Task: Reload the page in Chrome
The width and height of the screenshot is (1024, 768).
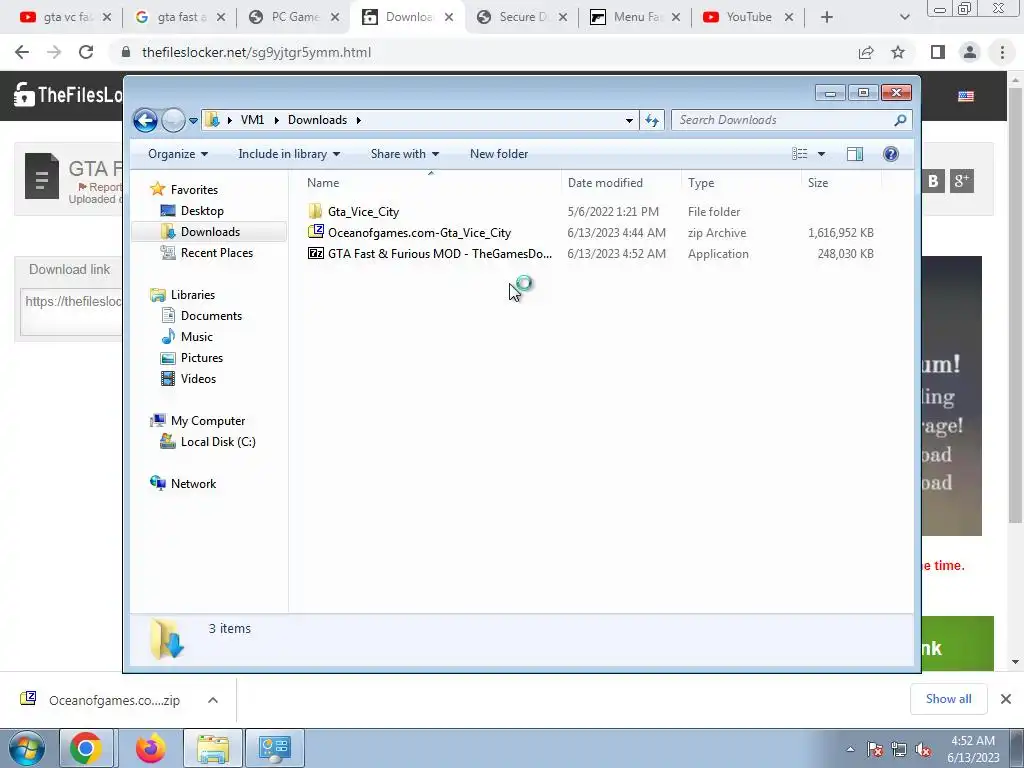Action: tap(86, 52)
